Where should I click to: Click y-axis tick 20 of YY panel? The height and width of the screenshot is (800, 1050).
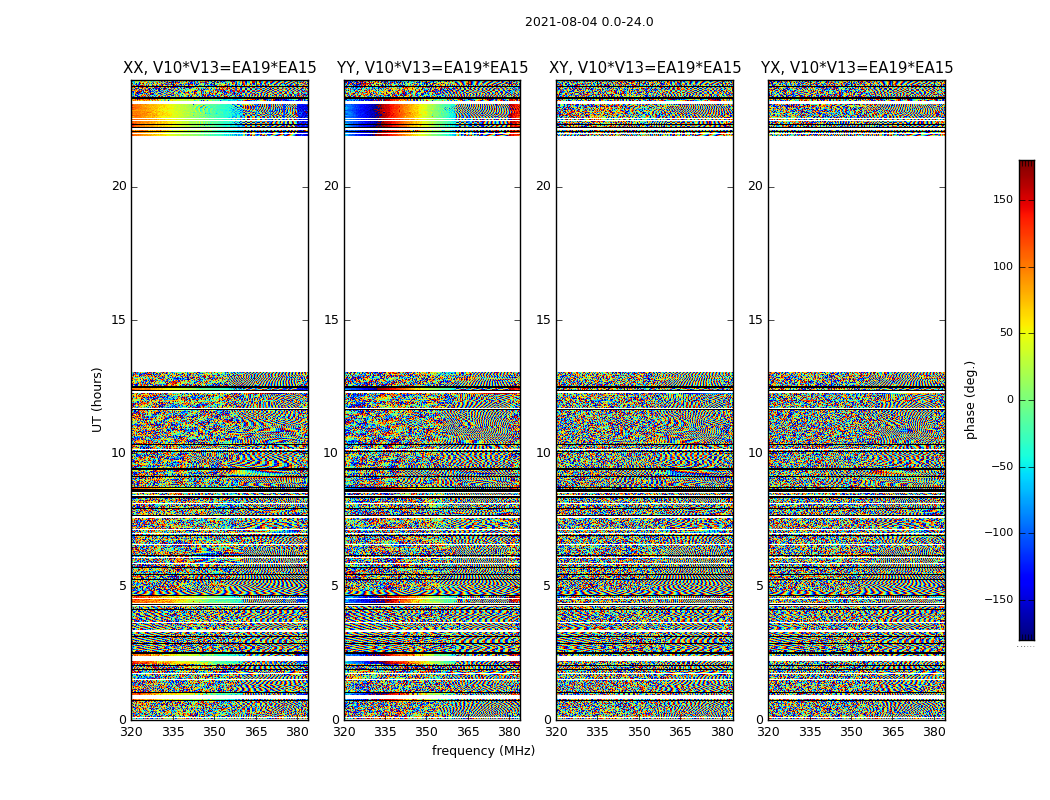pyautogui.click(x=331, y=186)
